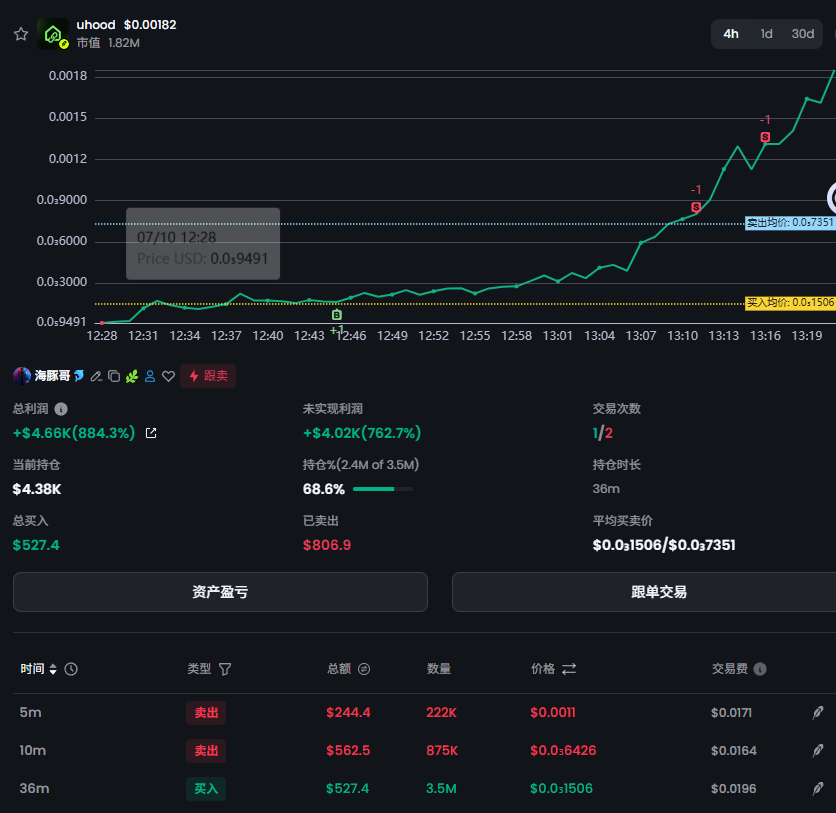This screenshot has height=813, width=836.
Task: Click the $0.0₃6426 price cell
Action: click(563, 751)
